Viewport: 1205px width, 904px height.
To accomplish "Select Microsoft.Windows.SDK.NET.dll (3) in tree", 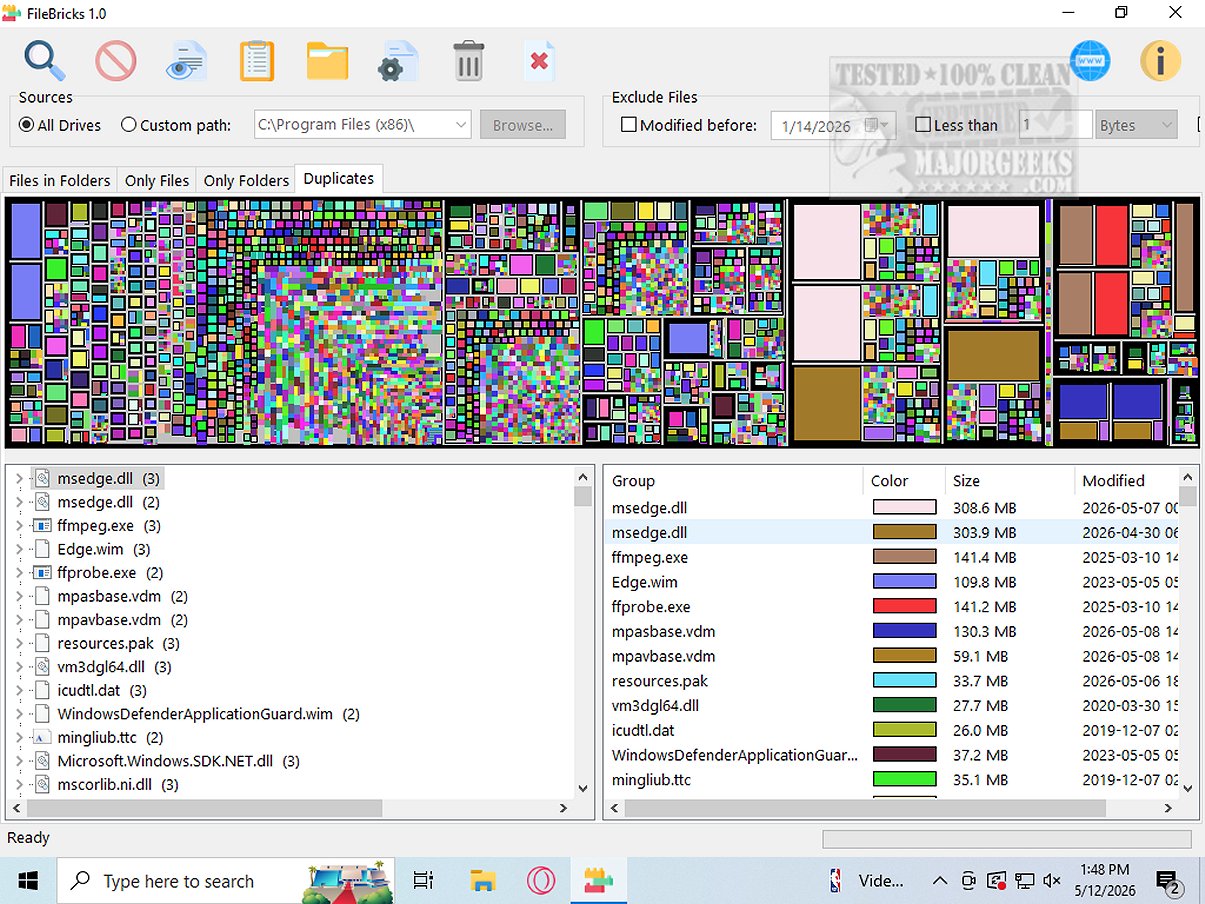I will [x=178, y=761].
